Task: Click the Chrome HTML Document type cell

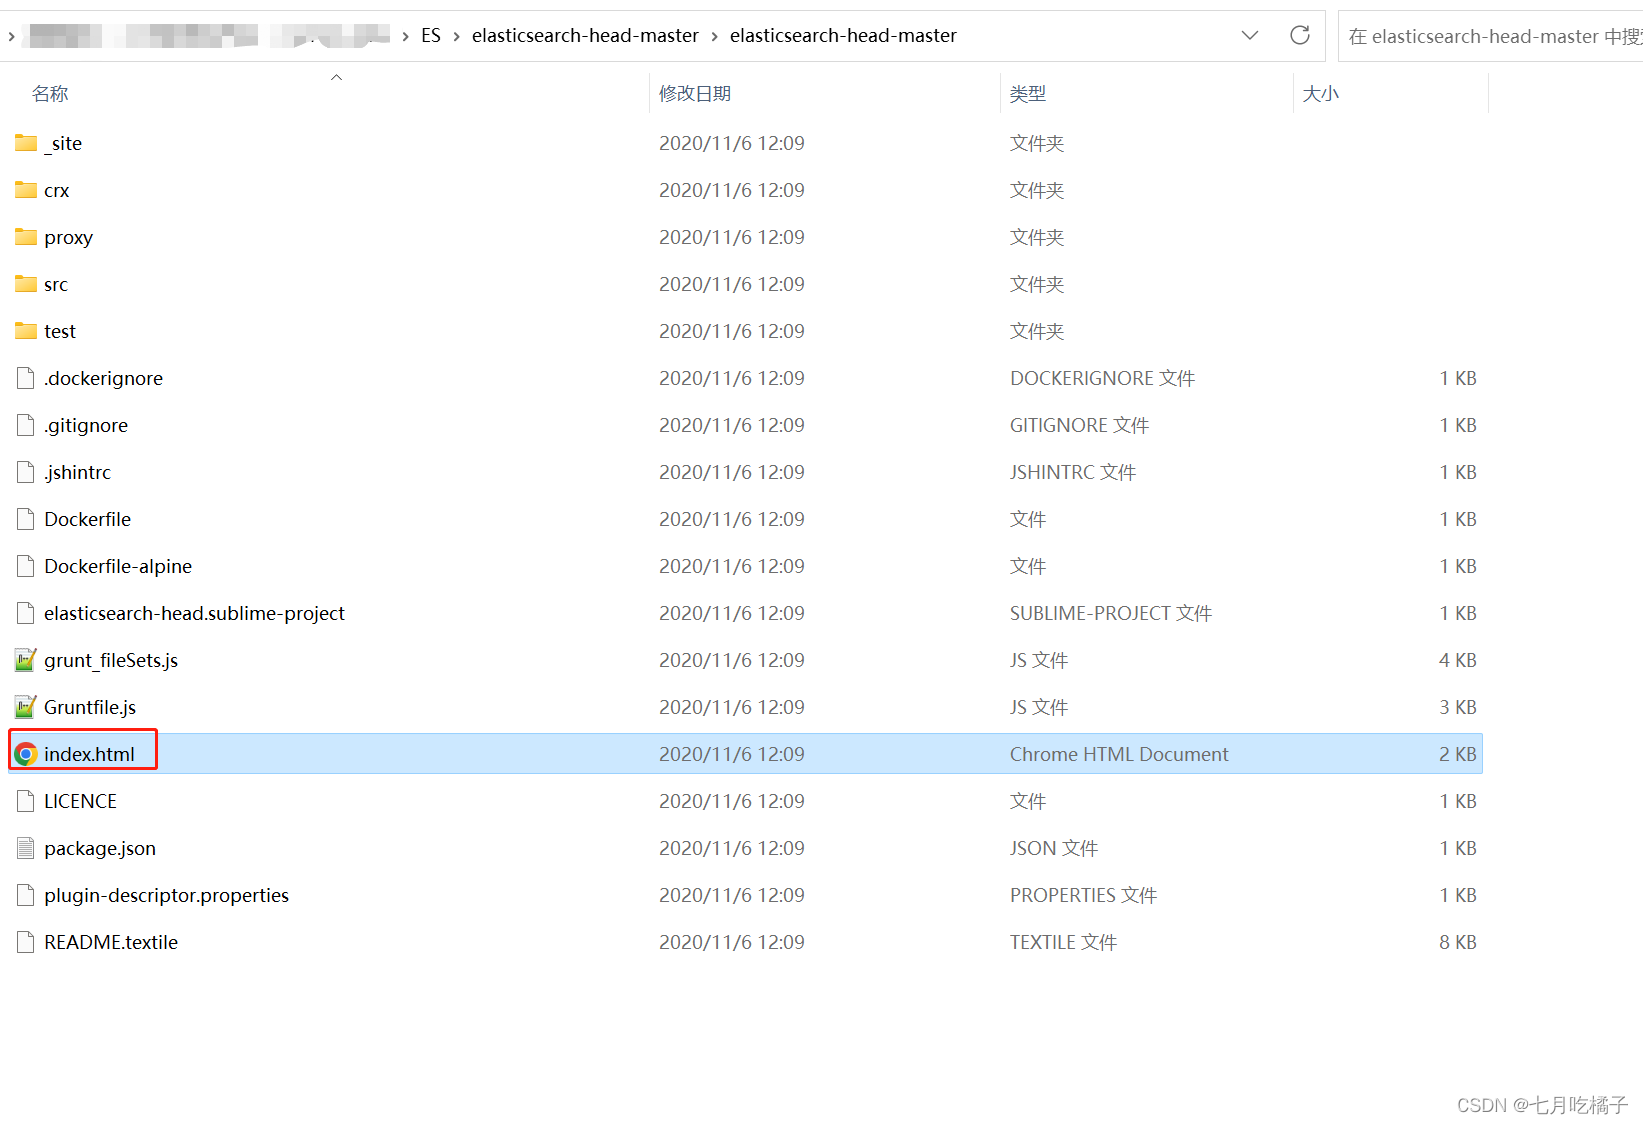Action: click(1119, 754)
